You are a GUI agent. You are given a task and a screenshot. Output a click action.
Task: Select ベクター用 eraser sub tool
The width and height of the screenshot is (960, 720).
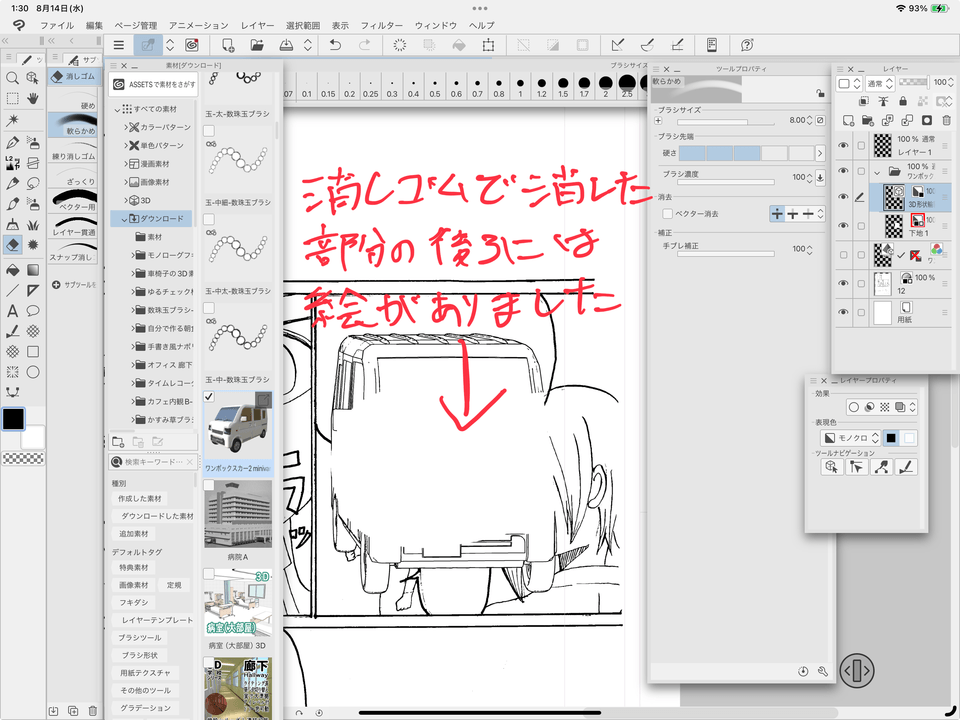(72, 201)
